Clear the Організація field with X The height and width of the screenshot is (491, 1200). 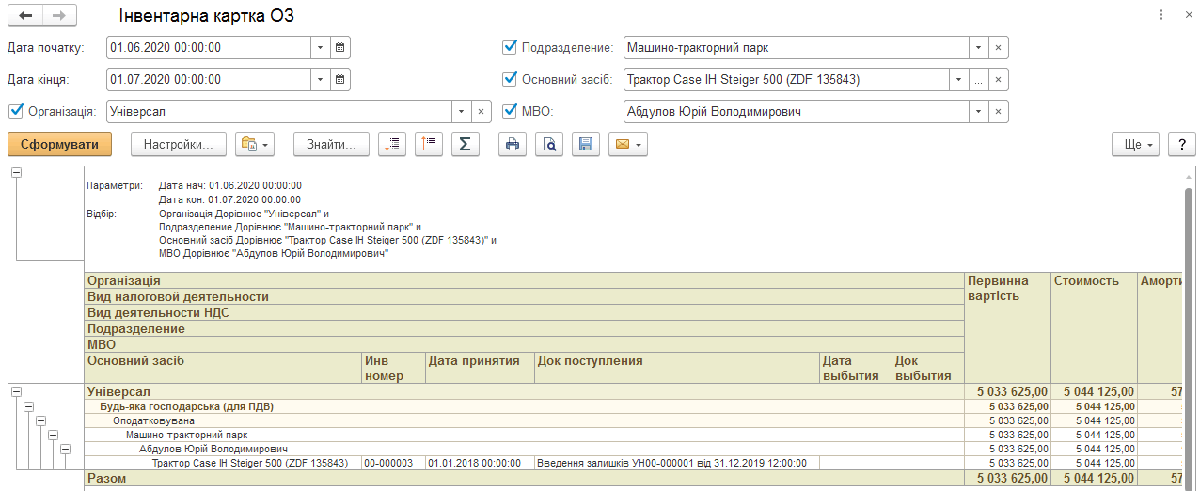point(481,112)
